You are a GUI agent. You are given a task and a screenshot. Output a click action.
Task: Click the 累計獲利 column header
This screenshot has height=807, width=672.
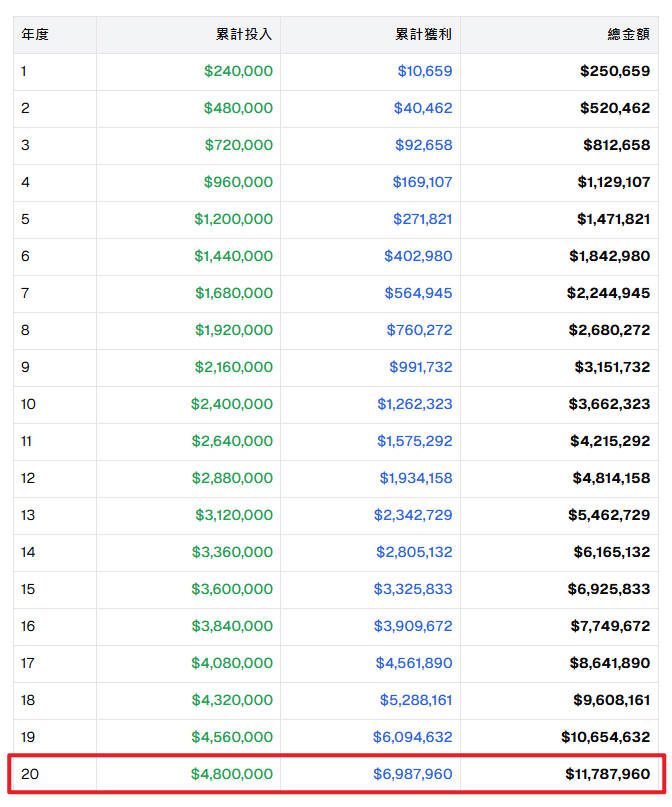point(424,34)
